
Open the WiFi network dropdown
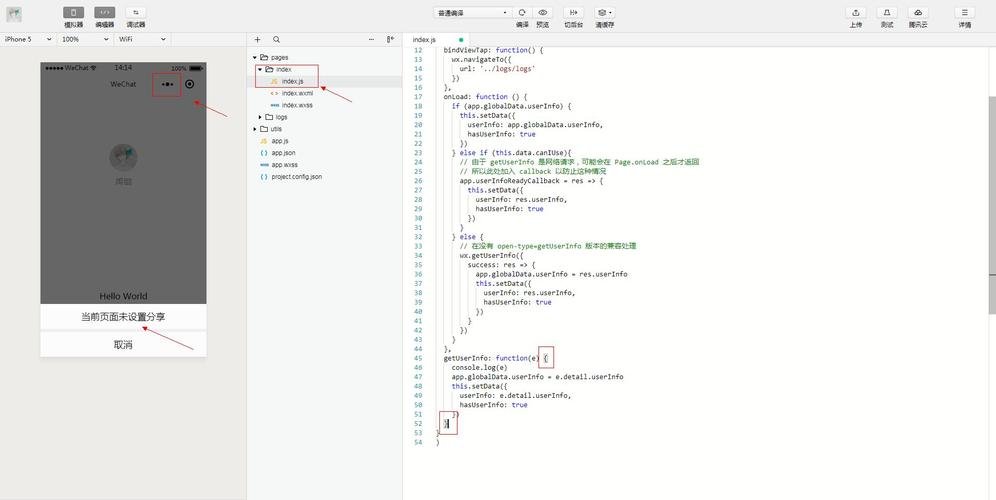(x=142, y=39)
